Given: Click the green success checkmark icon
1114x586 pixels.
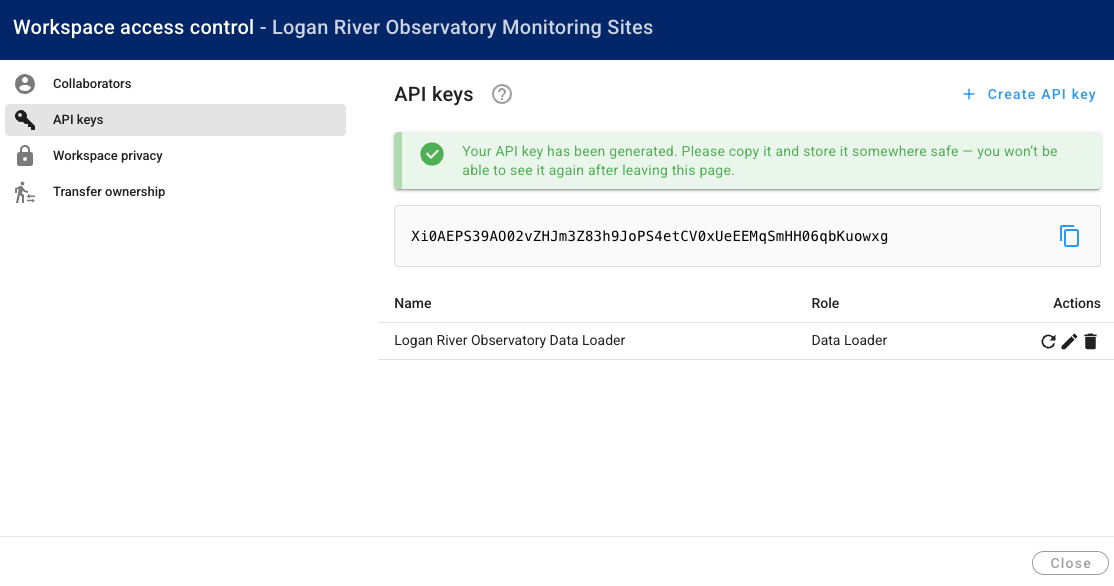Looking at the screenshot, I should (x=431, y=153).
